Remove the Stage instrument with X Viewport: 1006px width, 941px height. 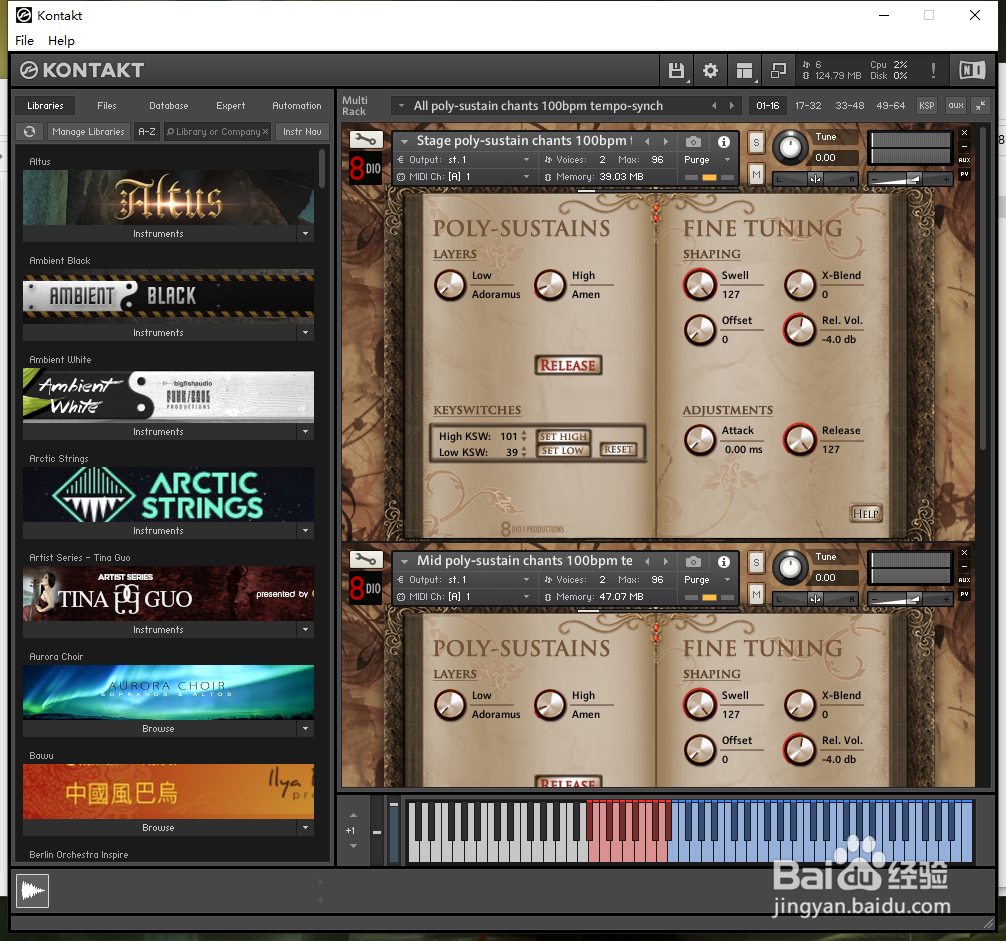click(x=964, y=133)
